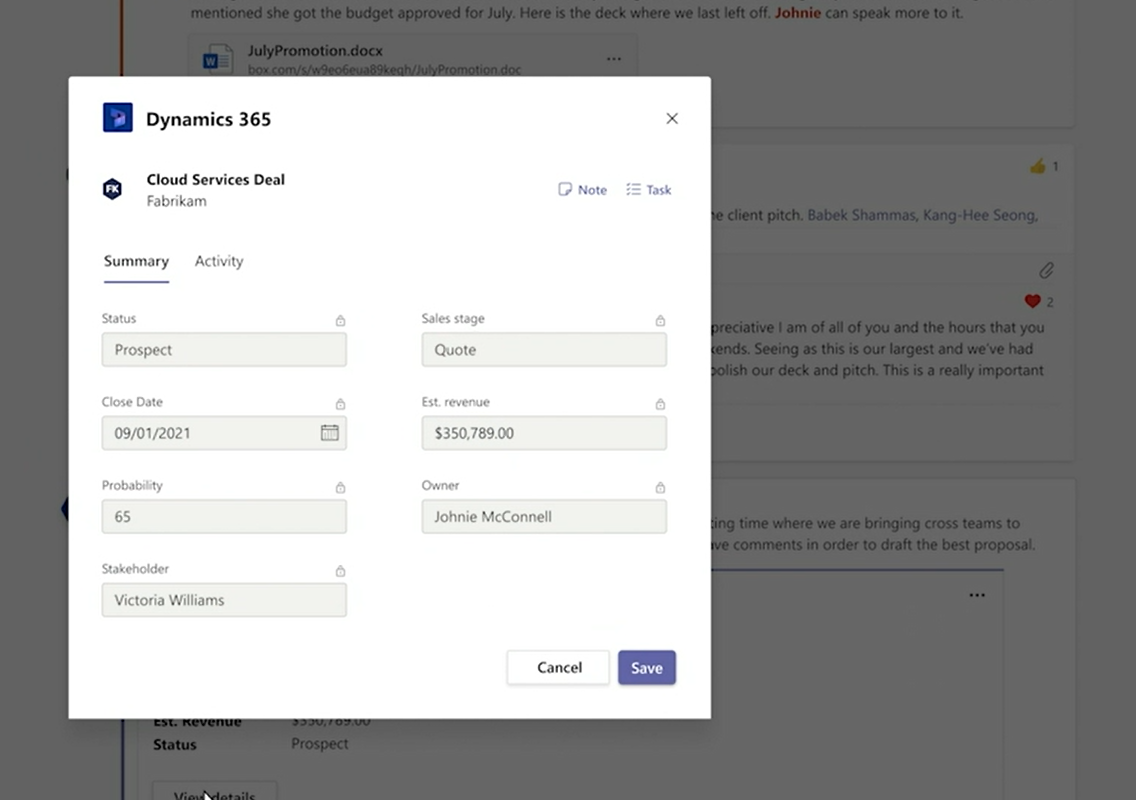Viewport: 1136px width, 800px height.
Task: Open the Close Date calendar picker
Action: (x=330, y=433)
